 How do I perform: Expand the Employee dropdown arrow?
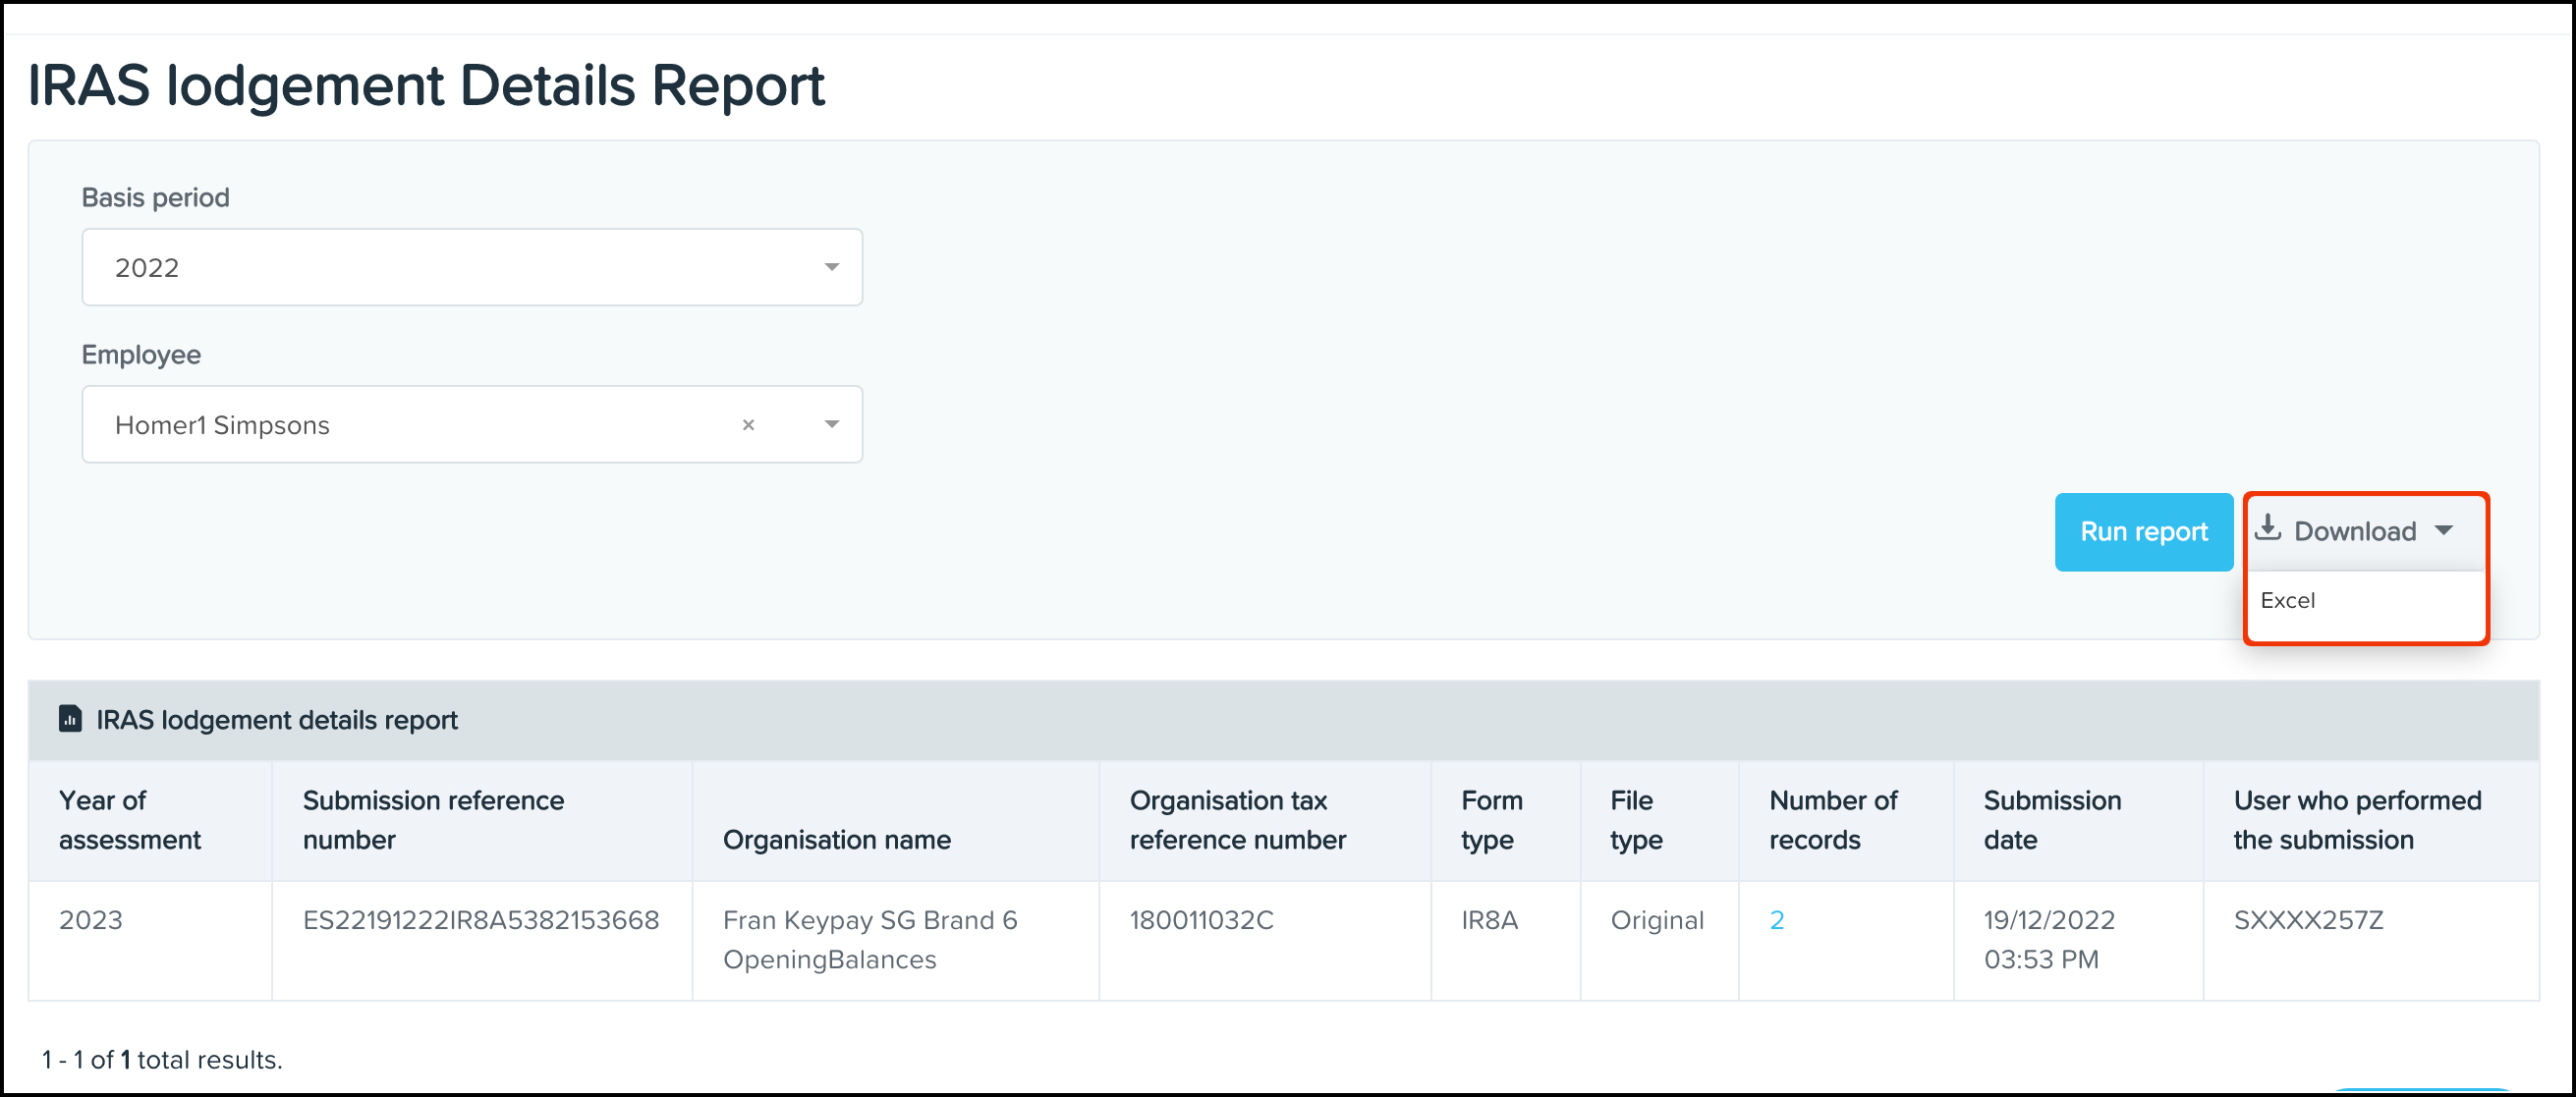[x=831, y=425]
